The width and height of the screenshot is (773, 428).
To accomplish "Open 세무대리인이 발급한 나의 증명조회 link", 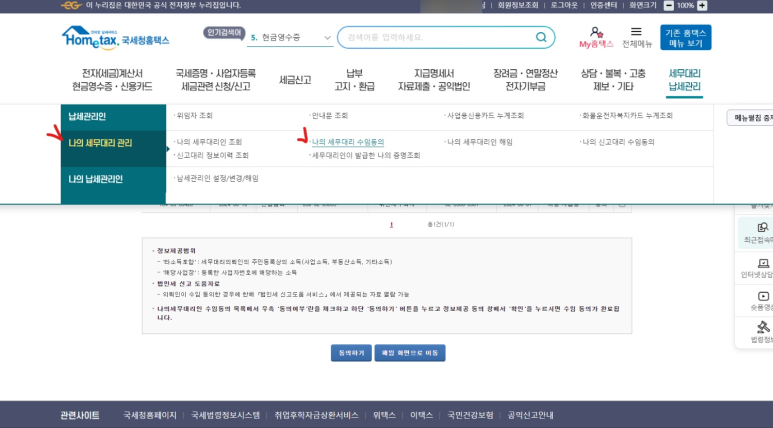I will coord(366,155).
